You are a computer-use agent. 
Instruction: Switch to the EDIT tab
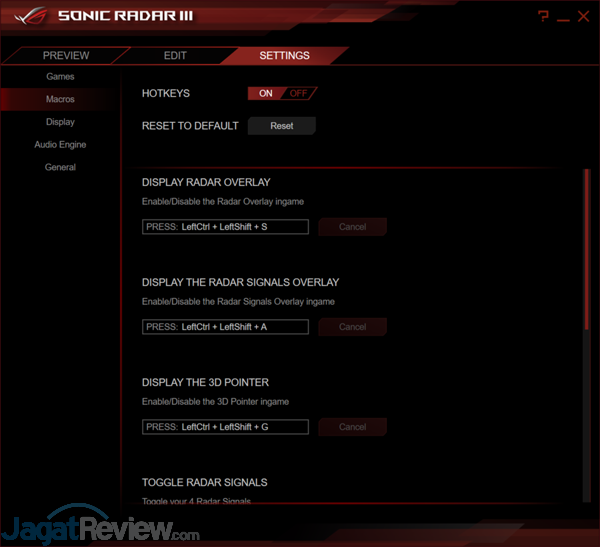tap(175, 56)
